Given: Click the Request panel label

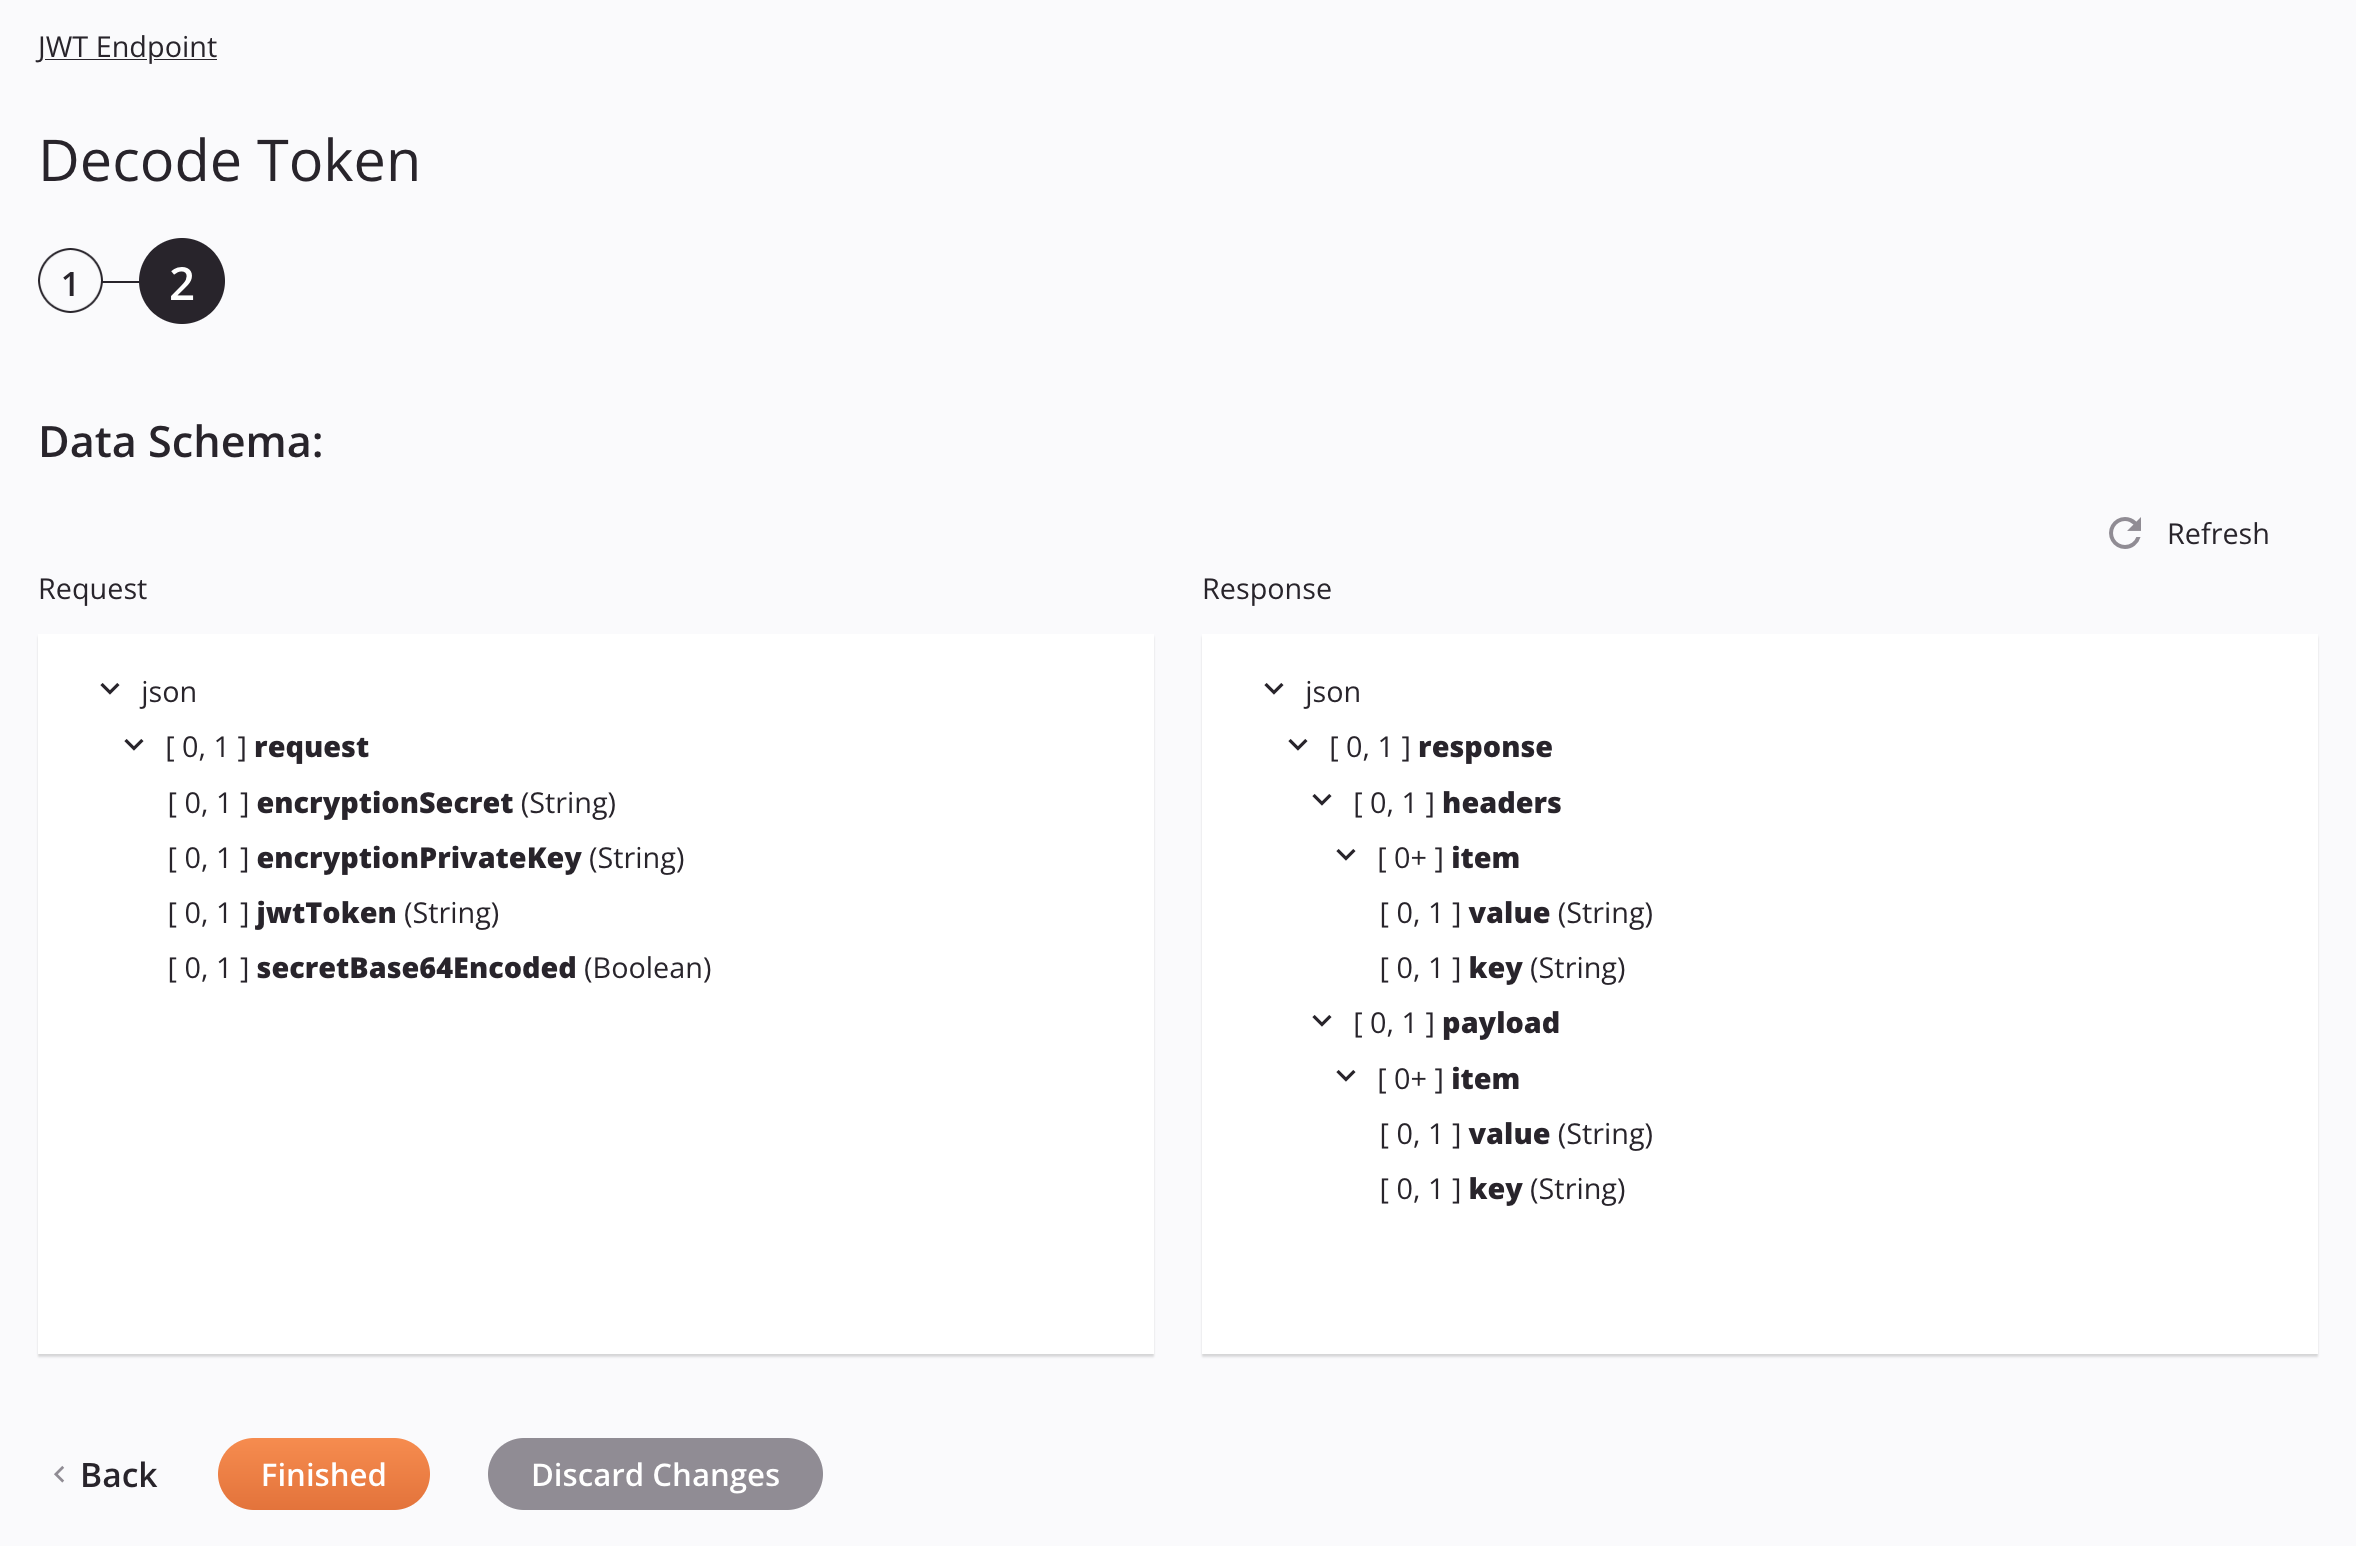Looking at the screenshot, I should pyautogui.click(x=93, y=587).
